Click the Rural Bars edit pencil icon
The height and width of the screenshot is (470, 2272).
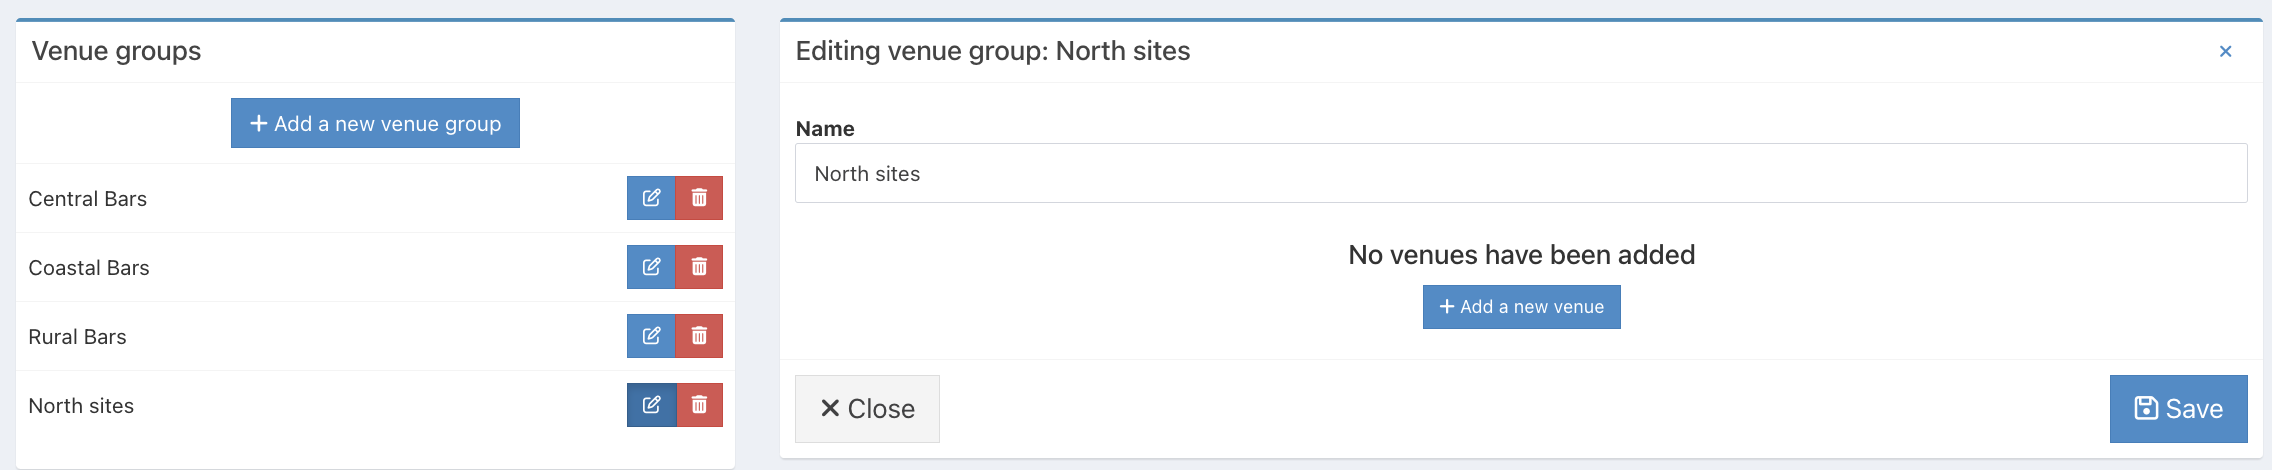point(651,336)
